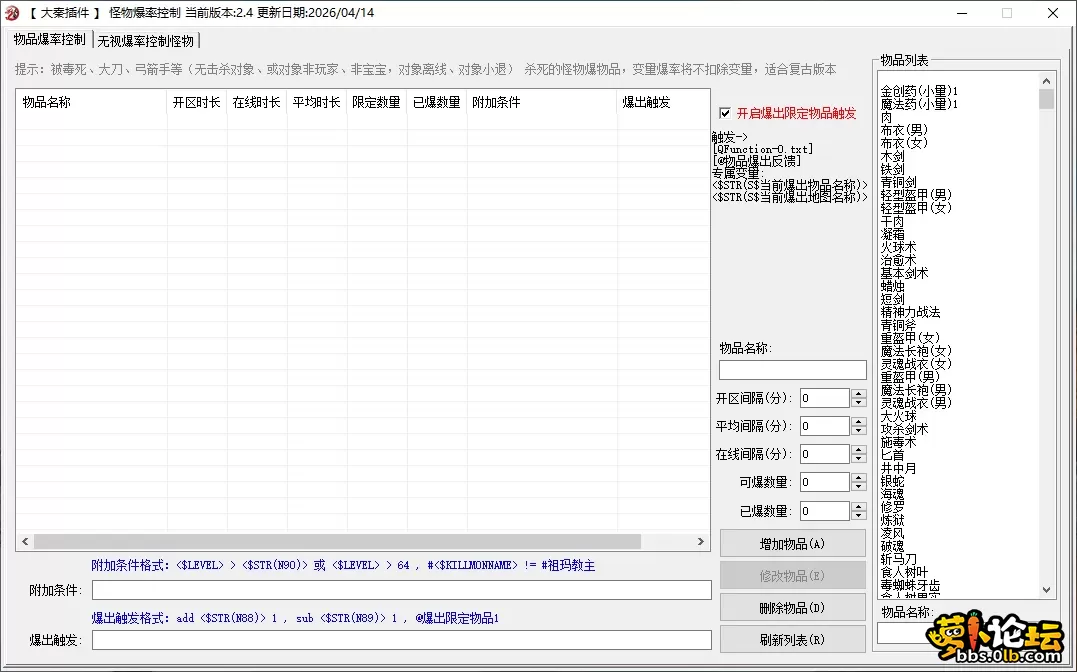Open the 无视爆率控制怪物 tab
The image size is (1077, 672).
pos(146,41)
